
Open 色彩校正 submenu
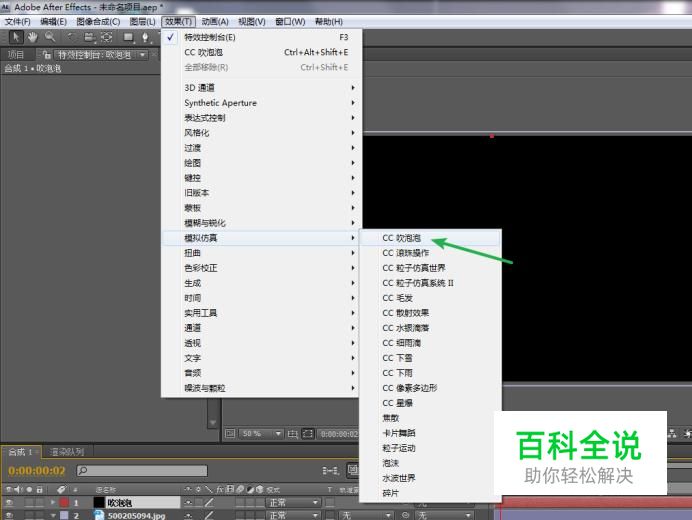(x=262, y=268)
